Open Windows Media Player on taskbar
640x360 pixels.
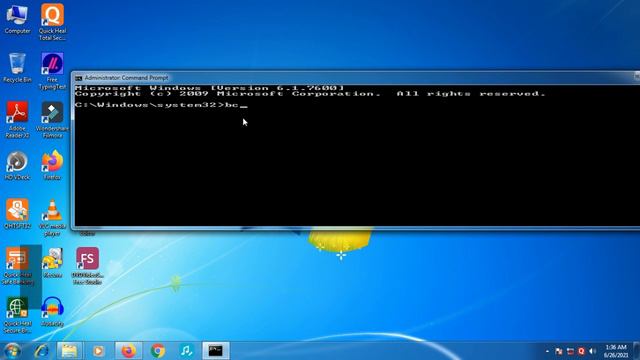[98, 351]
